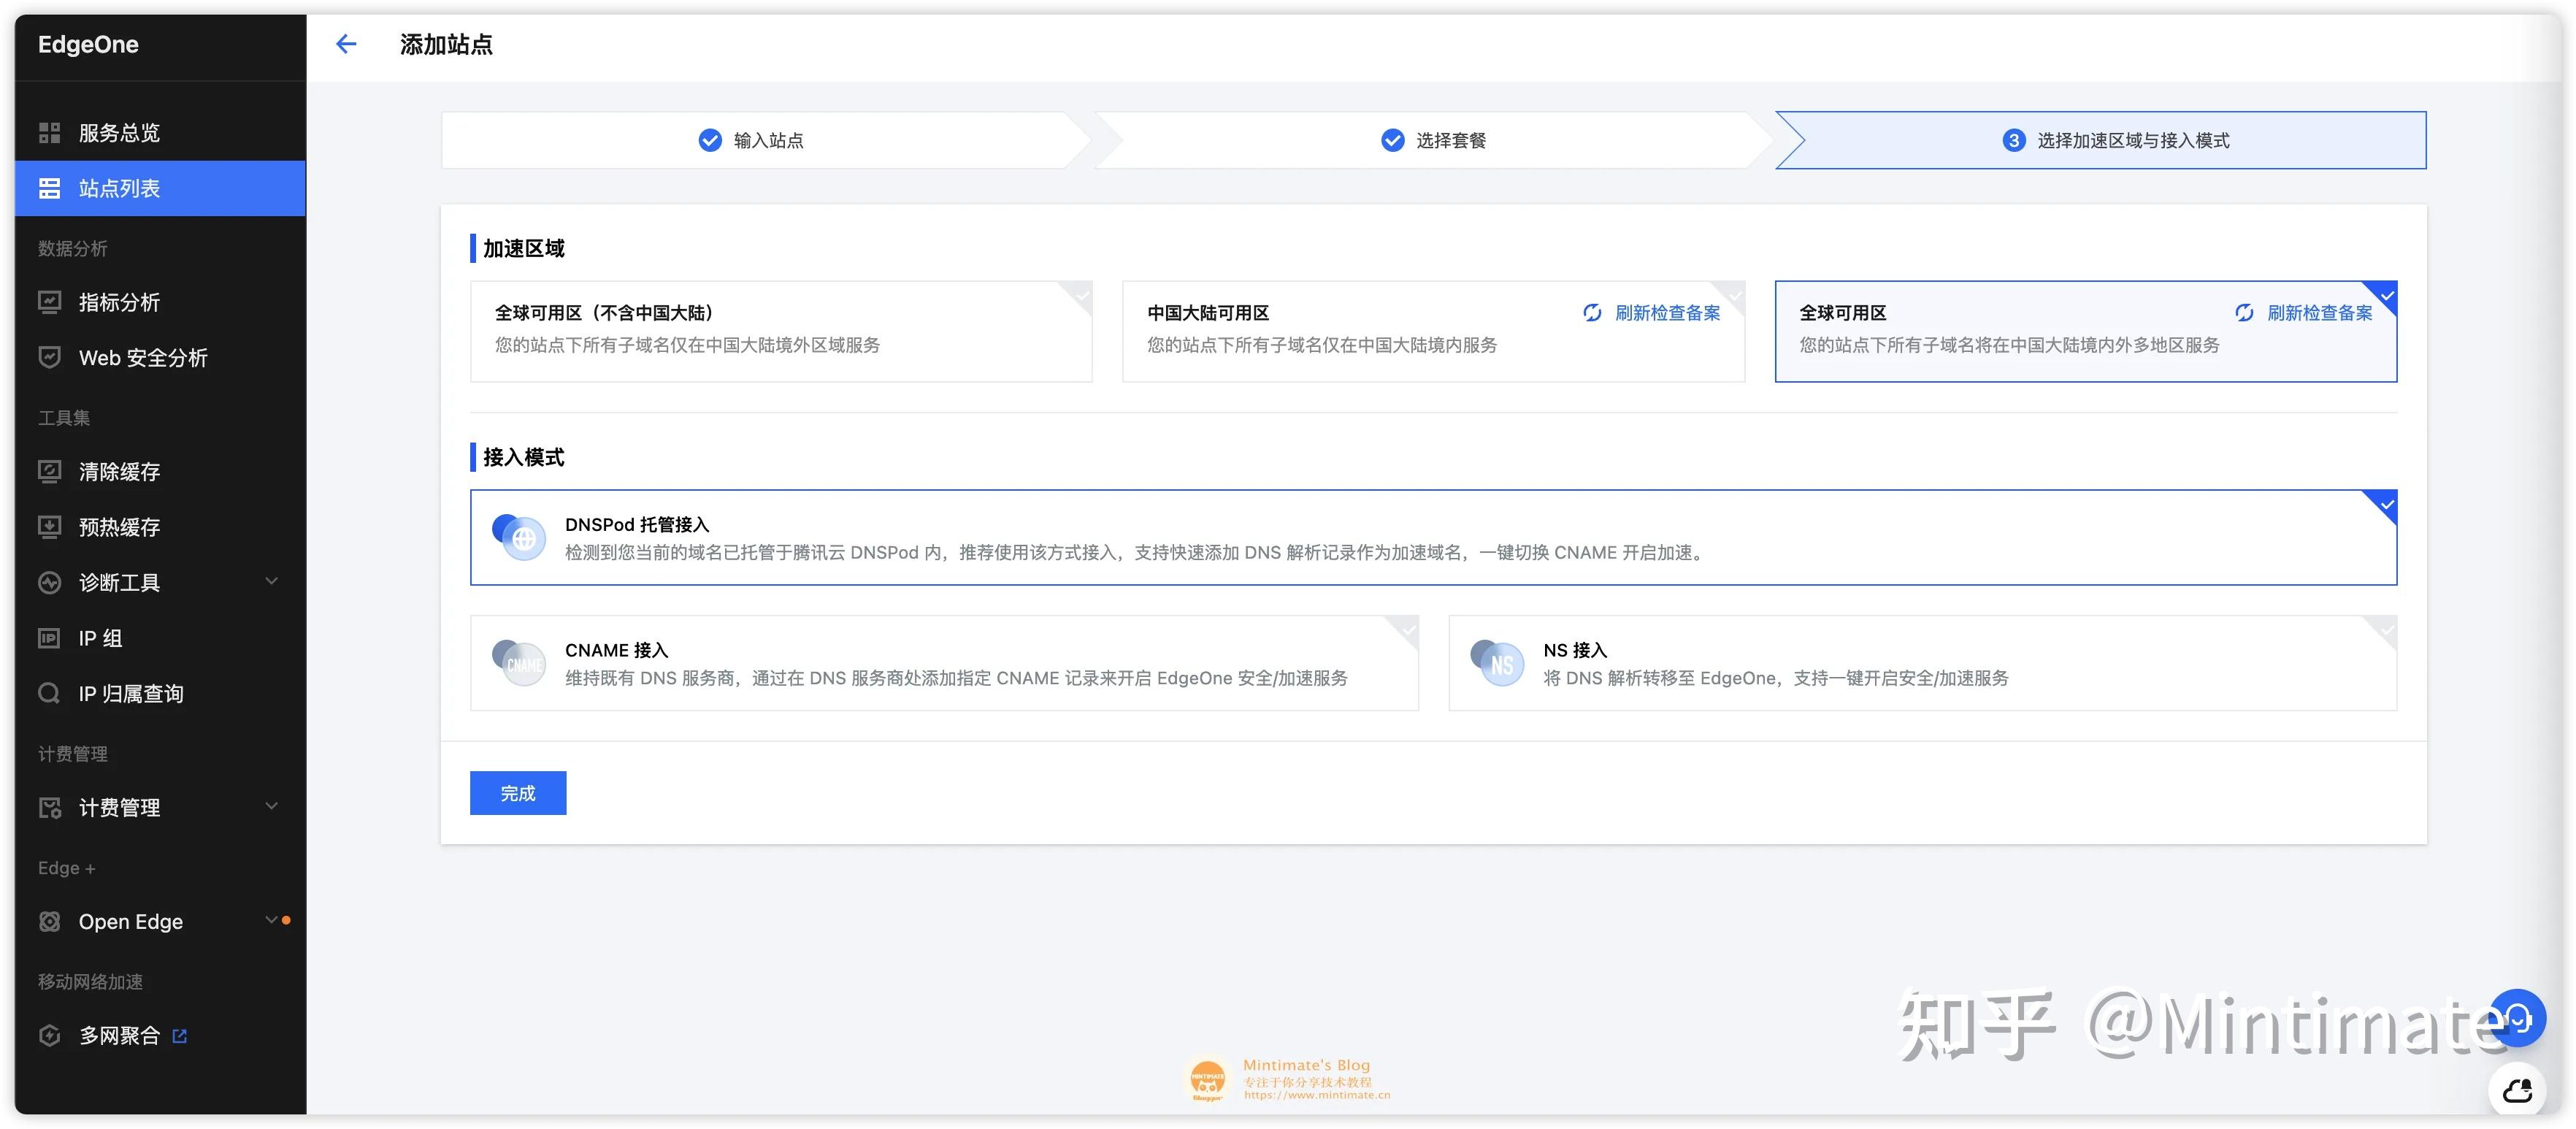Switch access mode to CNAME 接入

click(944, 662)
